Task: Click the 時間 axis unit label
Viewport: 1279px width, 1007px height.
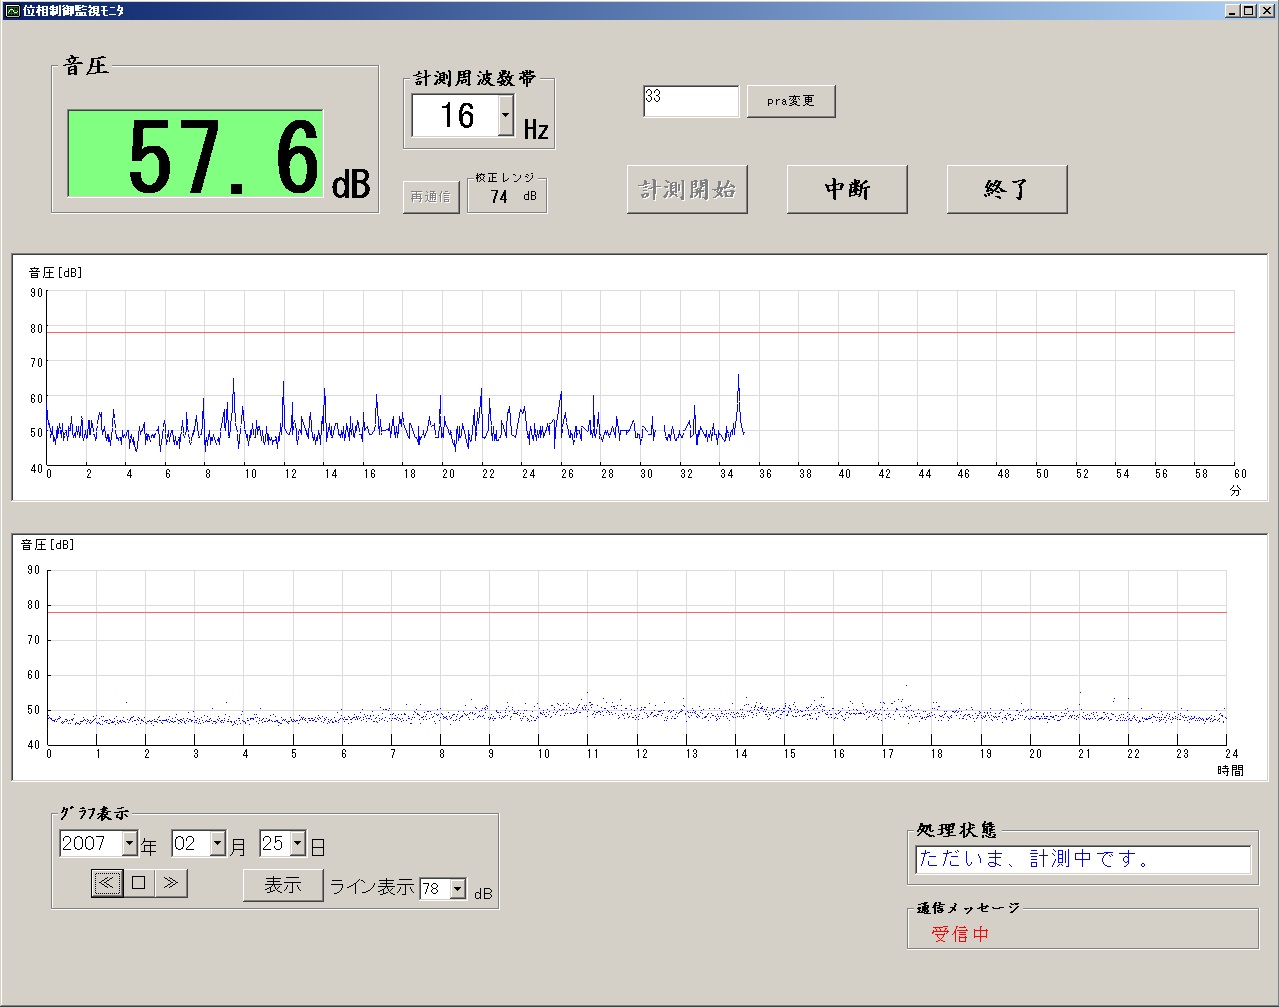Action: click(1230, 771)
